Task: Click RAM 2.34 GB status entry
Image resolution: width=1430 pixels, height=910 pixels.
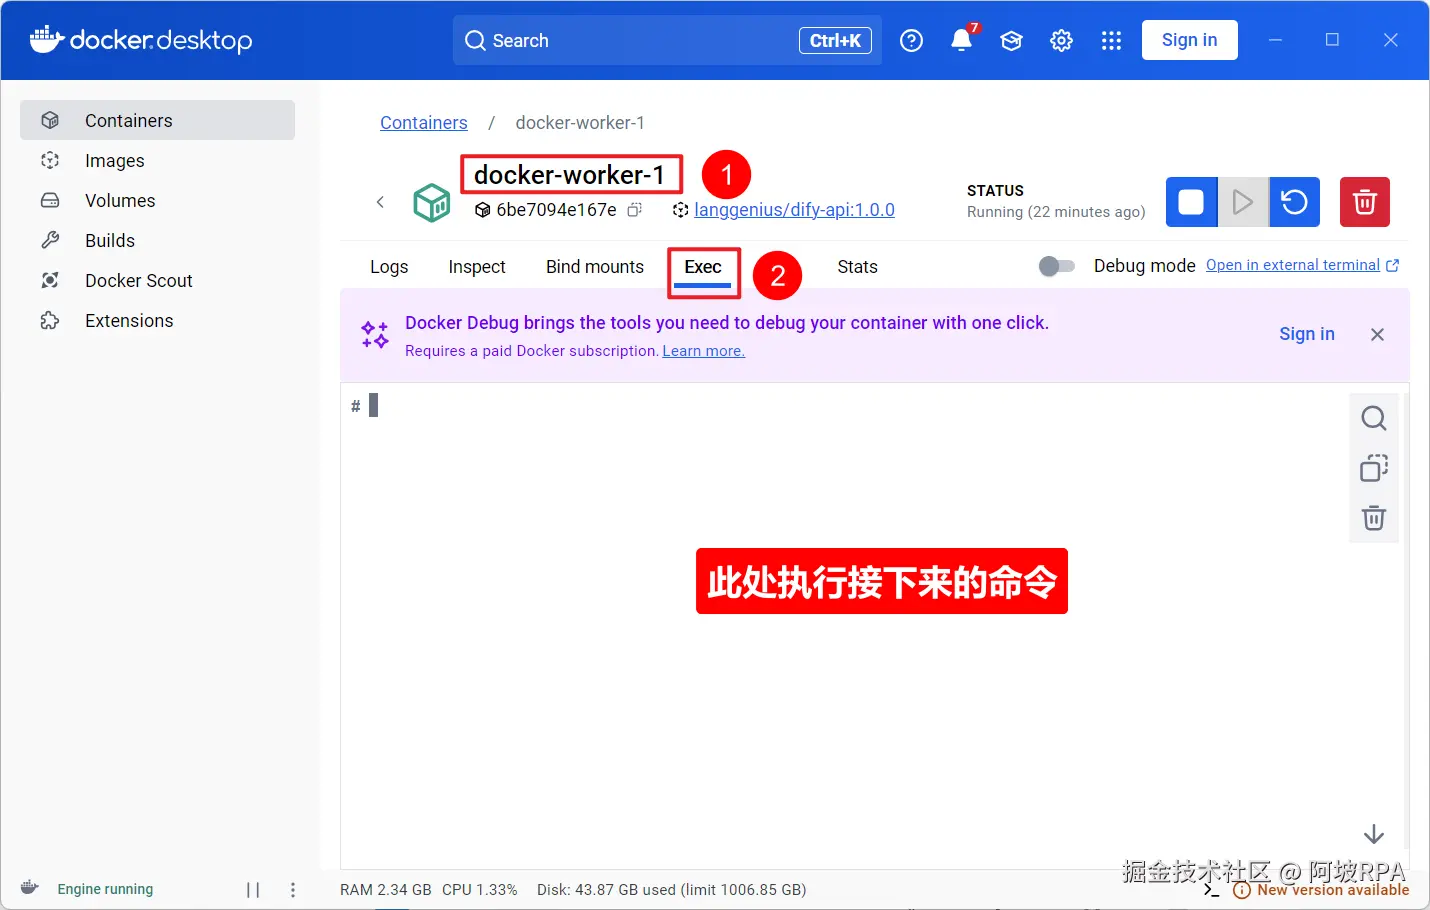Action: coord(386,890)
